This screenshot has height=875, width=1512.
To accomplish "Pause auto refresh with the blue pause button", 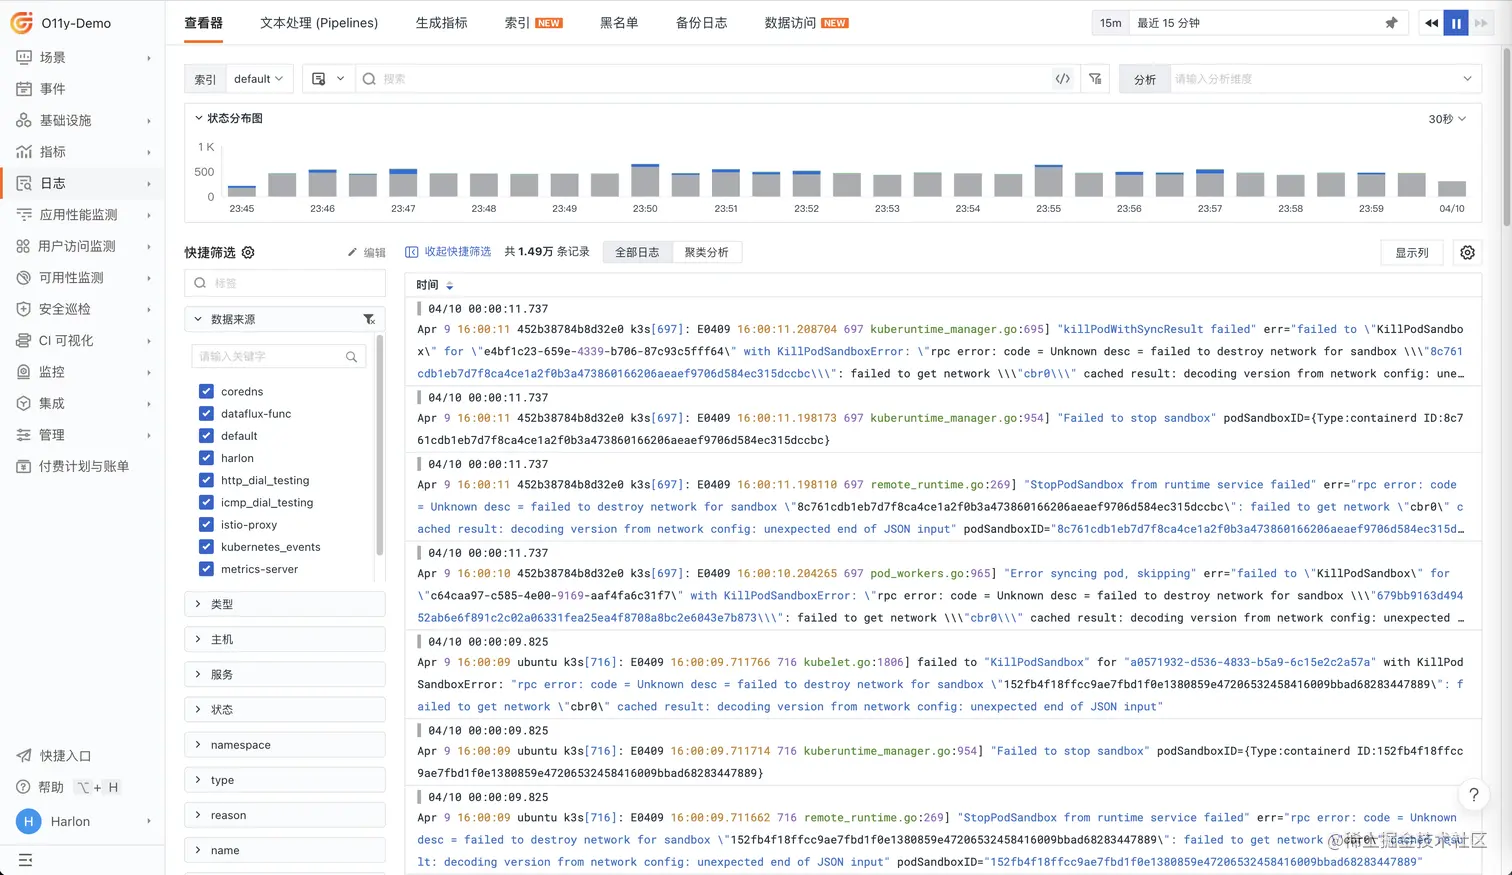I will tap(1456, 23).
